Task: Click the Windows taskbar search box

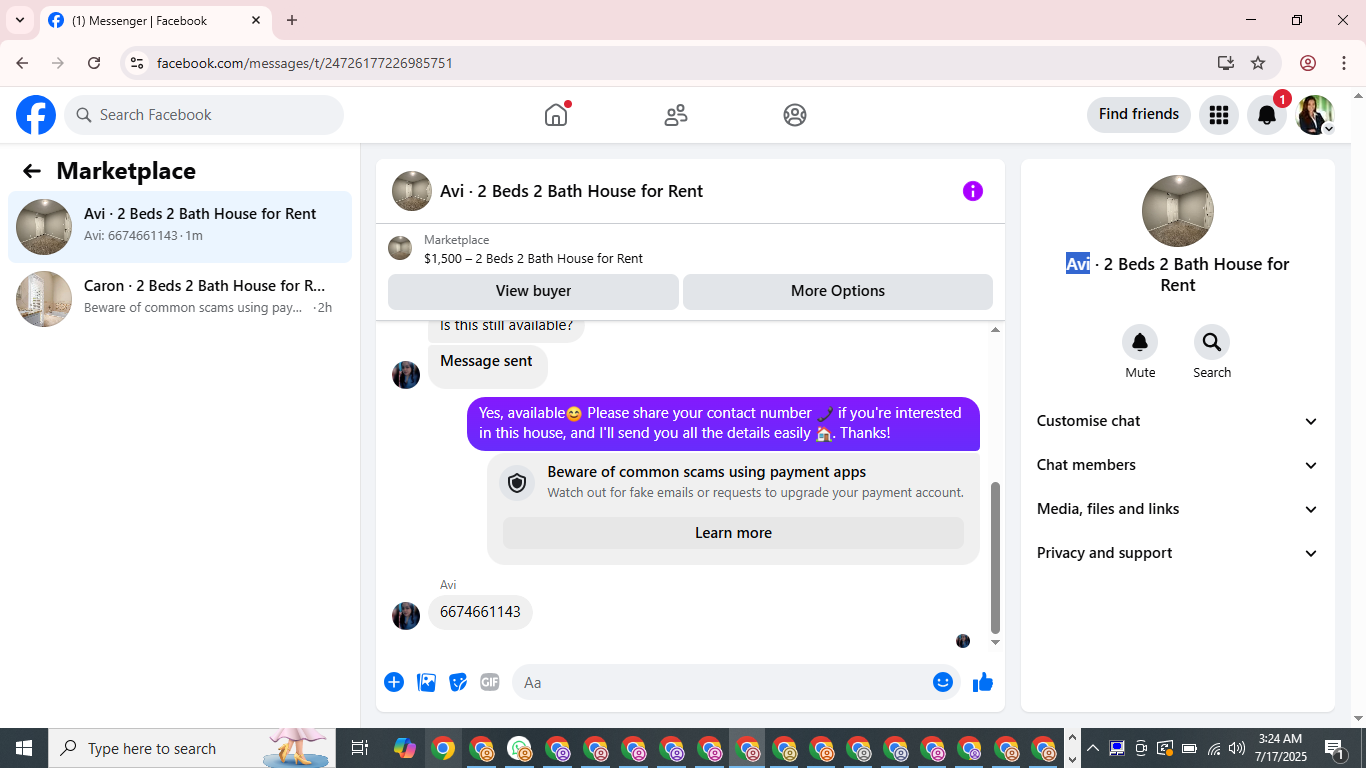Action: pyautogui.click(x=190, y=748)
